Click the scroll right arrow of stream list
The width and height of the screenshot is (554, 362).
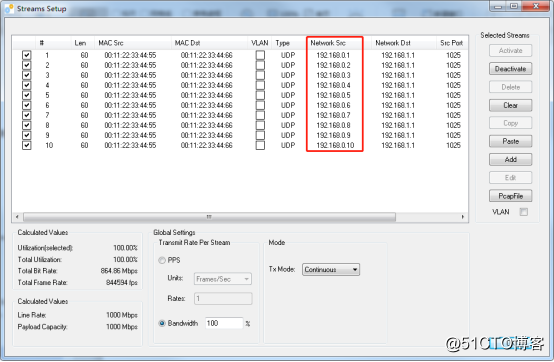(463, 217)
